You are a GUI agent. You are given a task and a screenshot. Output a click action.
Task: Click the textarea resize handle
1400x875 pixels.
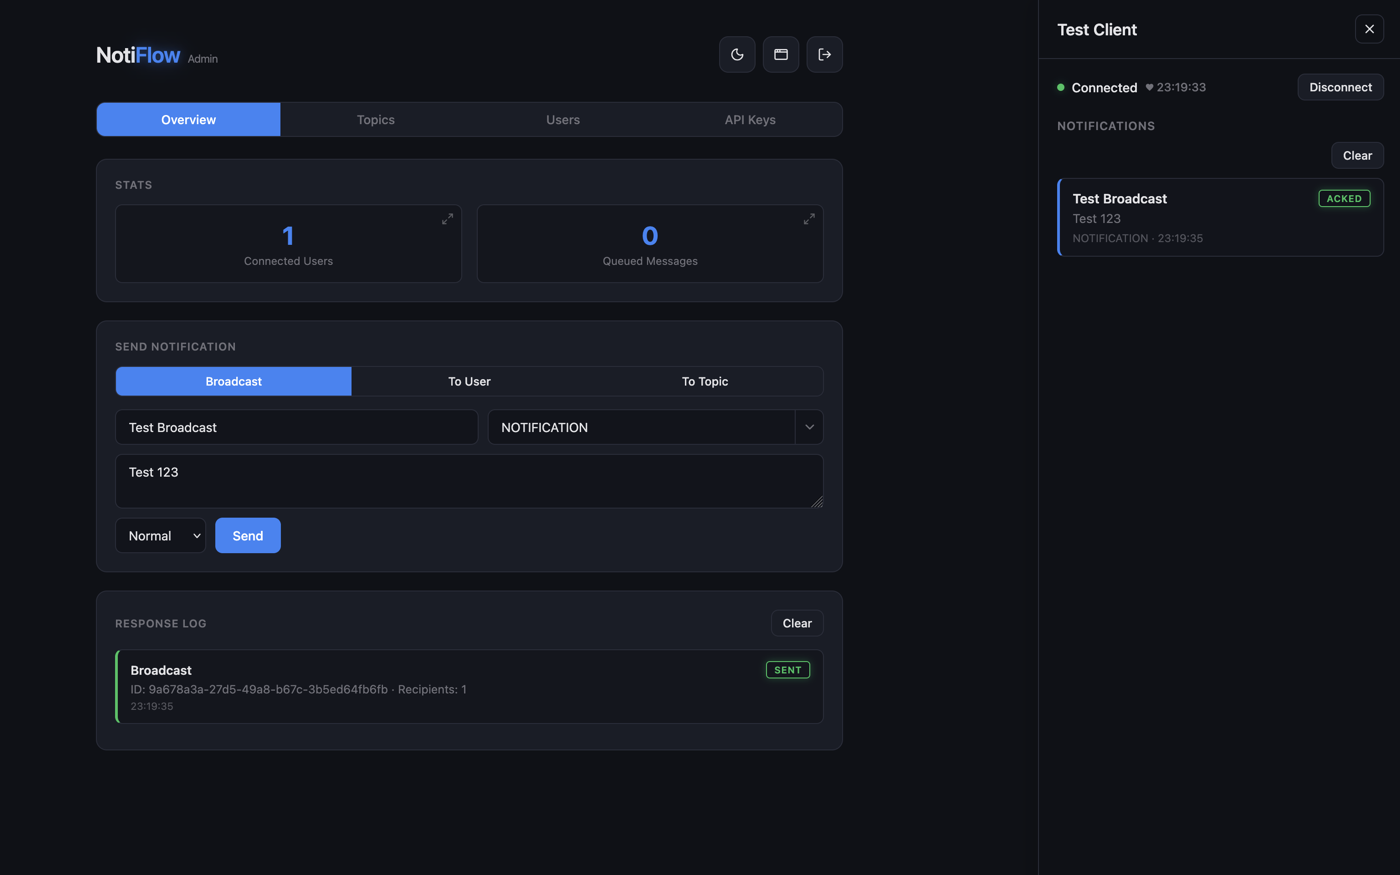coord(817,502)
